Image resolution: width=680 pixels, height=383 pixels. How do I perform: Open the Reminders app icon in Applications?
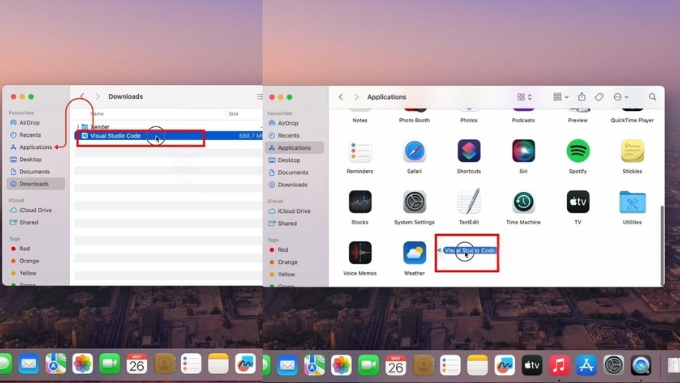(360, 151)
